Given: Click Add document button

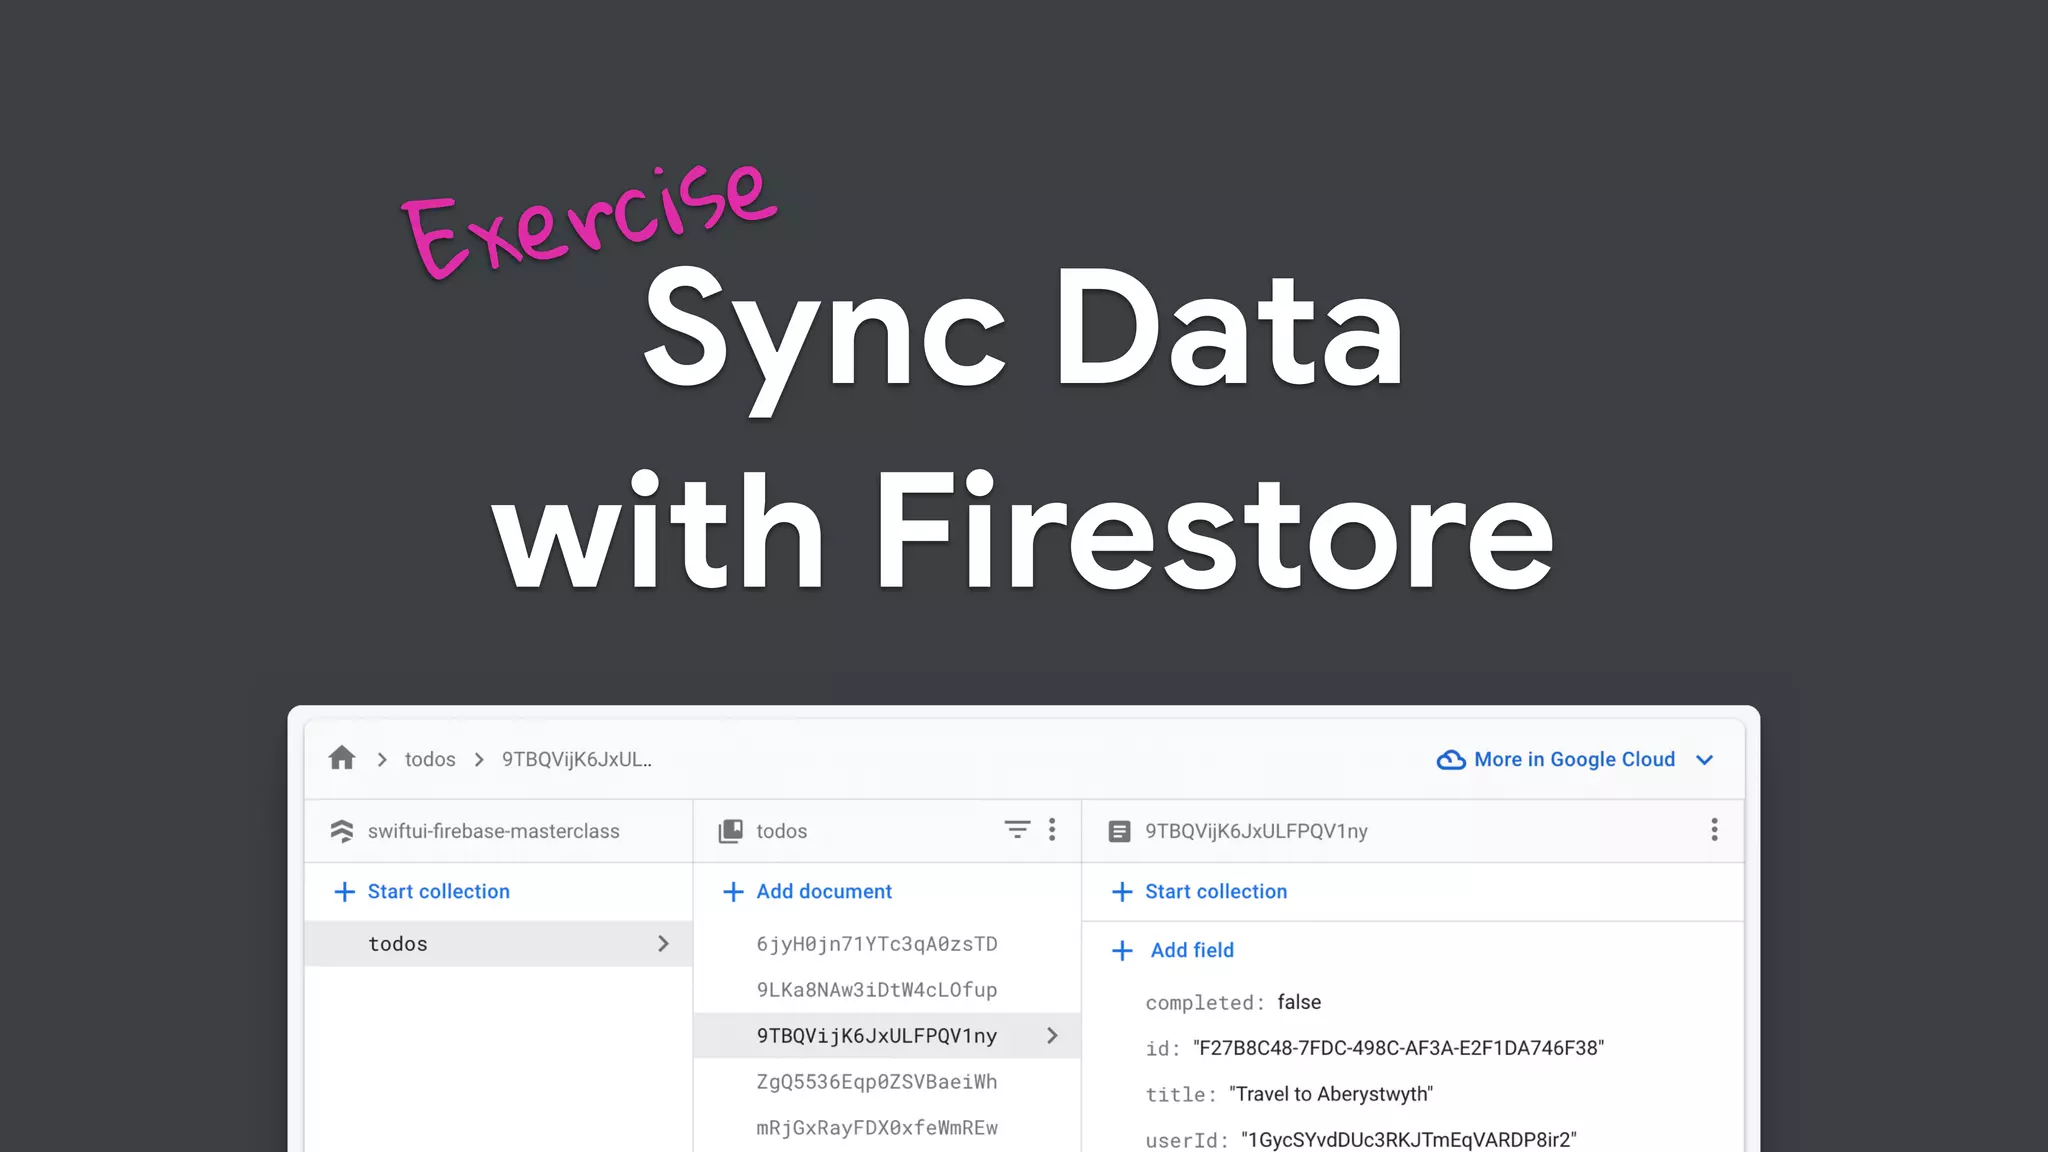Looking at the screenshot, I should (824, 891).
